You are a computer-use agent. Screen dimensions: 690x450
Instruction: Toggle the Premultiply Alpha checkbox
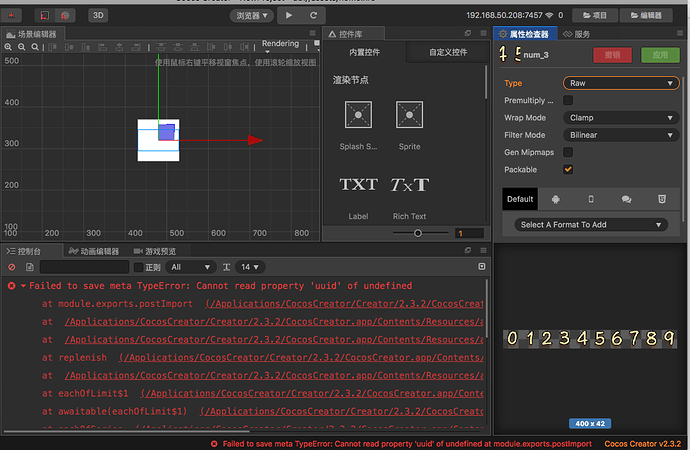568,100
